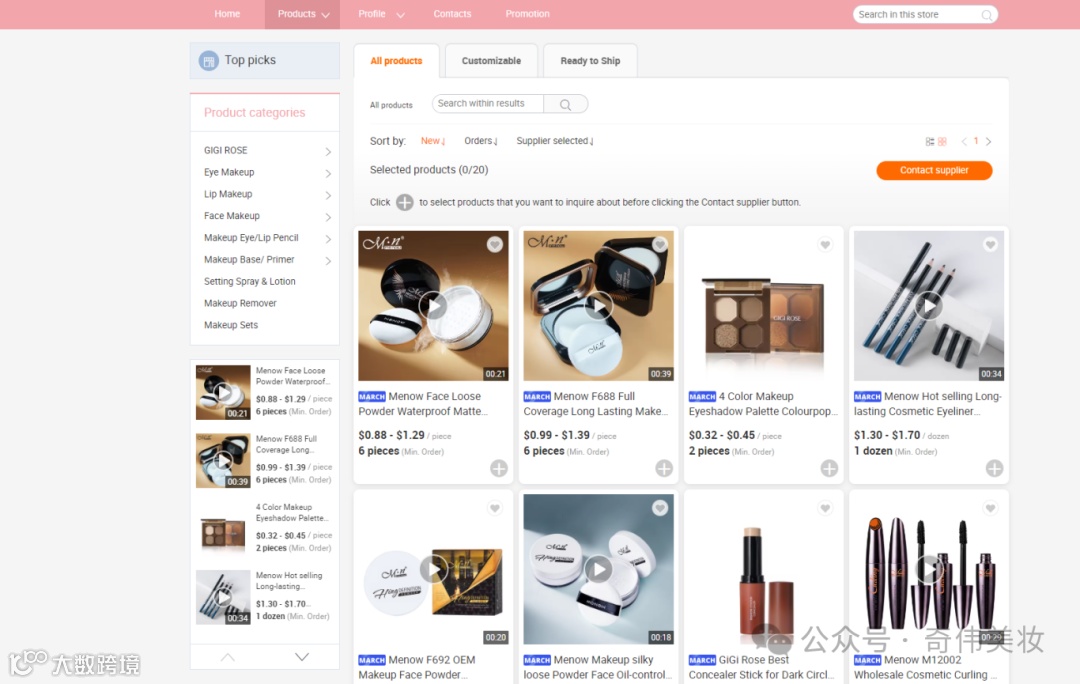The width and height of the screenshot is (1080, 684).
Task: Favorite Menow Makeup silky powder with heart
Action: click(660, 508)
